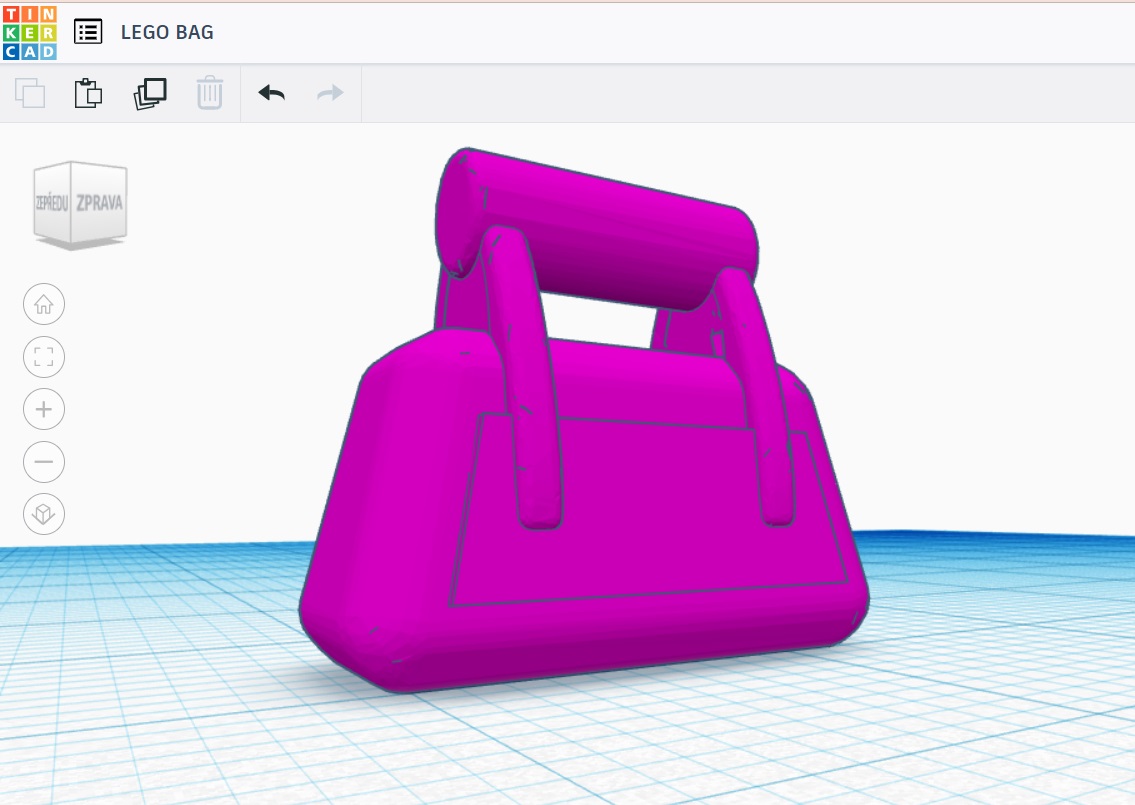Click the Tinkercad logo
The height and width of the screenshot is (805, 1135).
tap(30, 33)
